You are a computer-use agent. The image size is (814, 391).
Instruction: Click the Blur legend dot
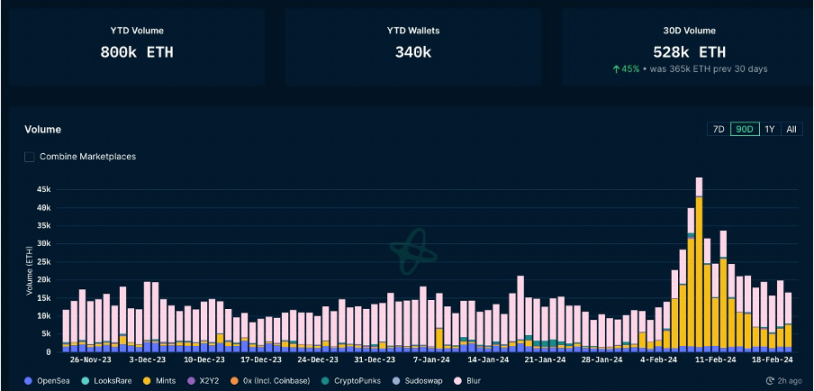coord(458,381)
